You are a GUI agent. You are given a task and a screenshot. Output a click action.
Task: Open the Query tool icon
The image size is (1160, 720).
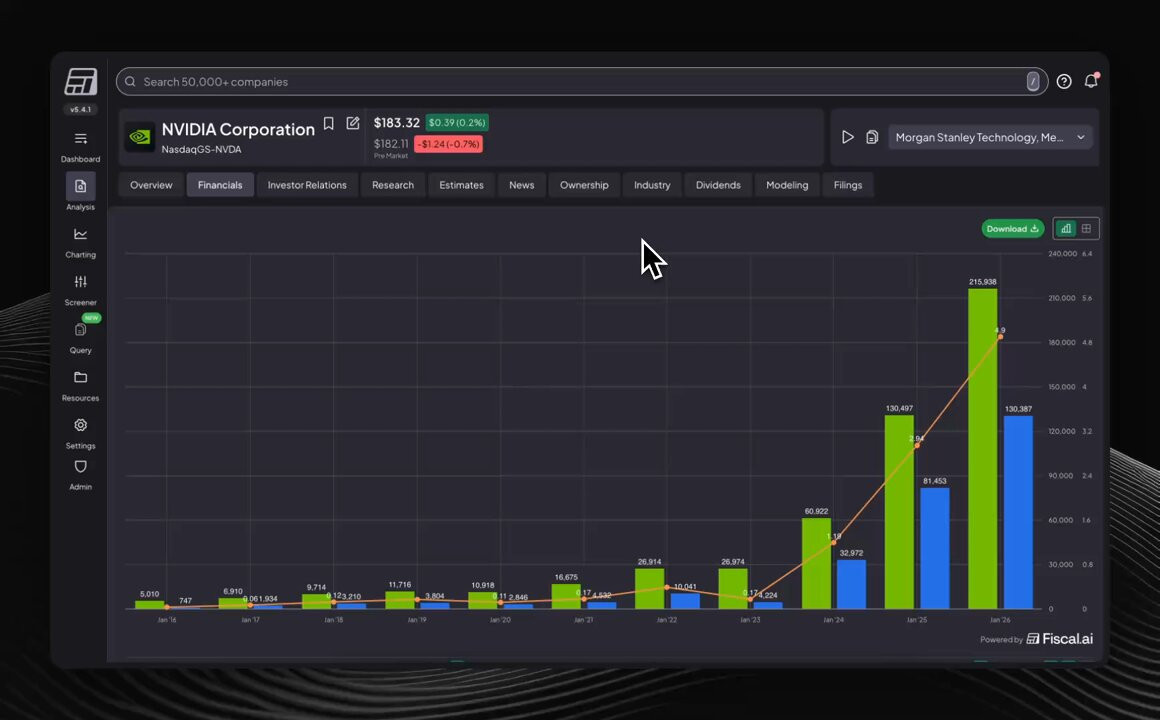81,330
